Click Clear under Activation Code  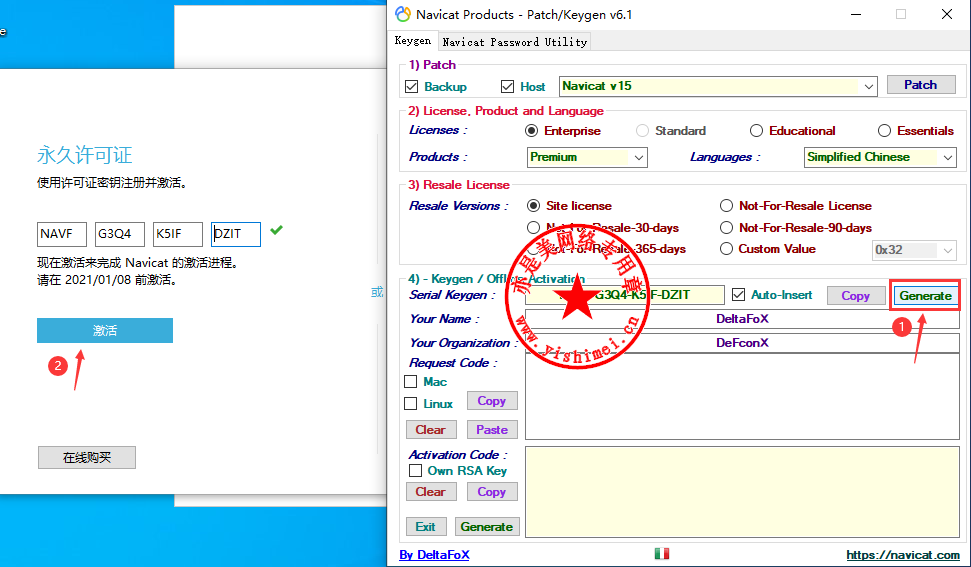click(x=430, y=491)
